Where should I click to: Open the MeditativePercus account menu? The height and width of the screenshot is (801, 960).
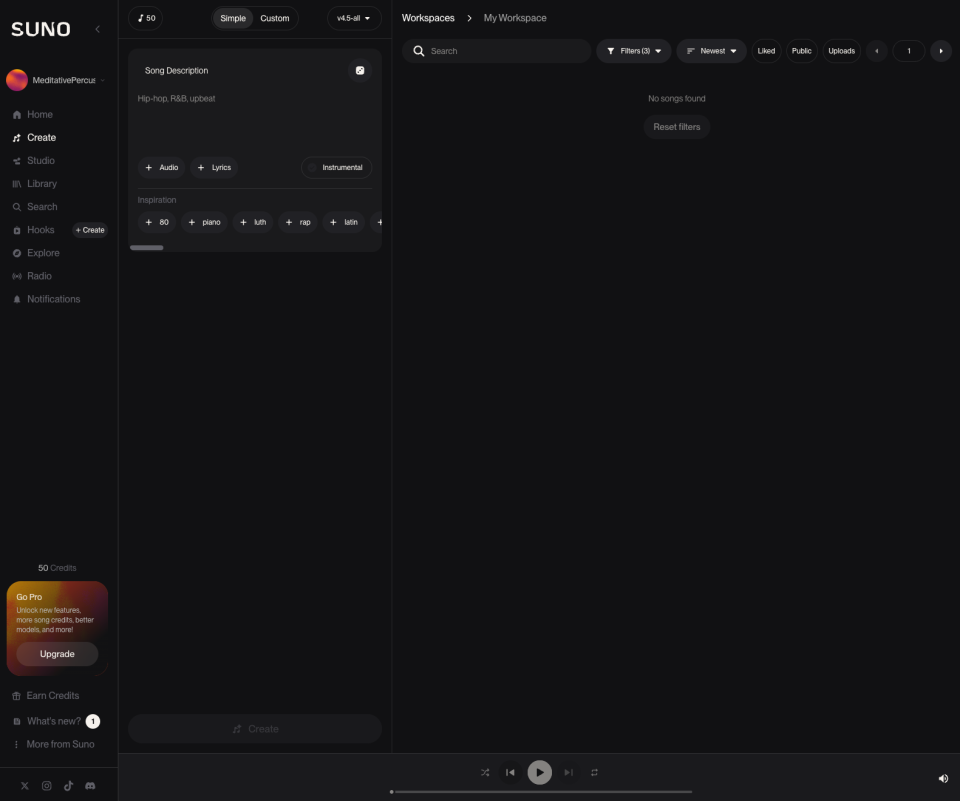56,80
